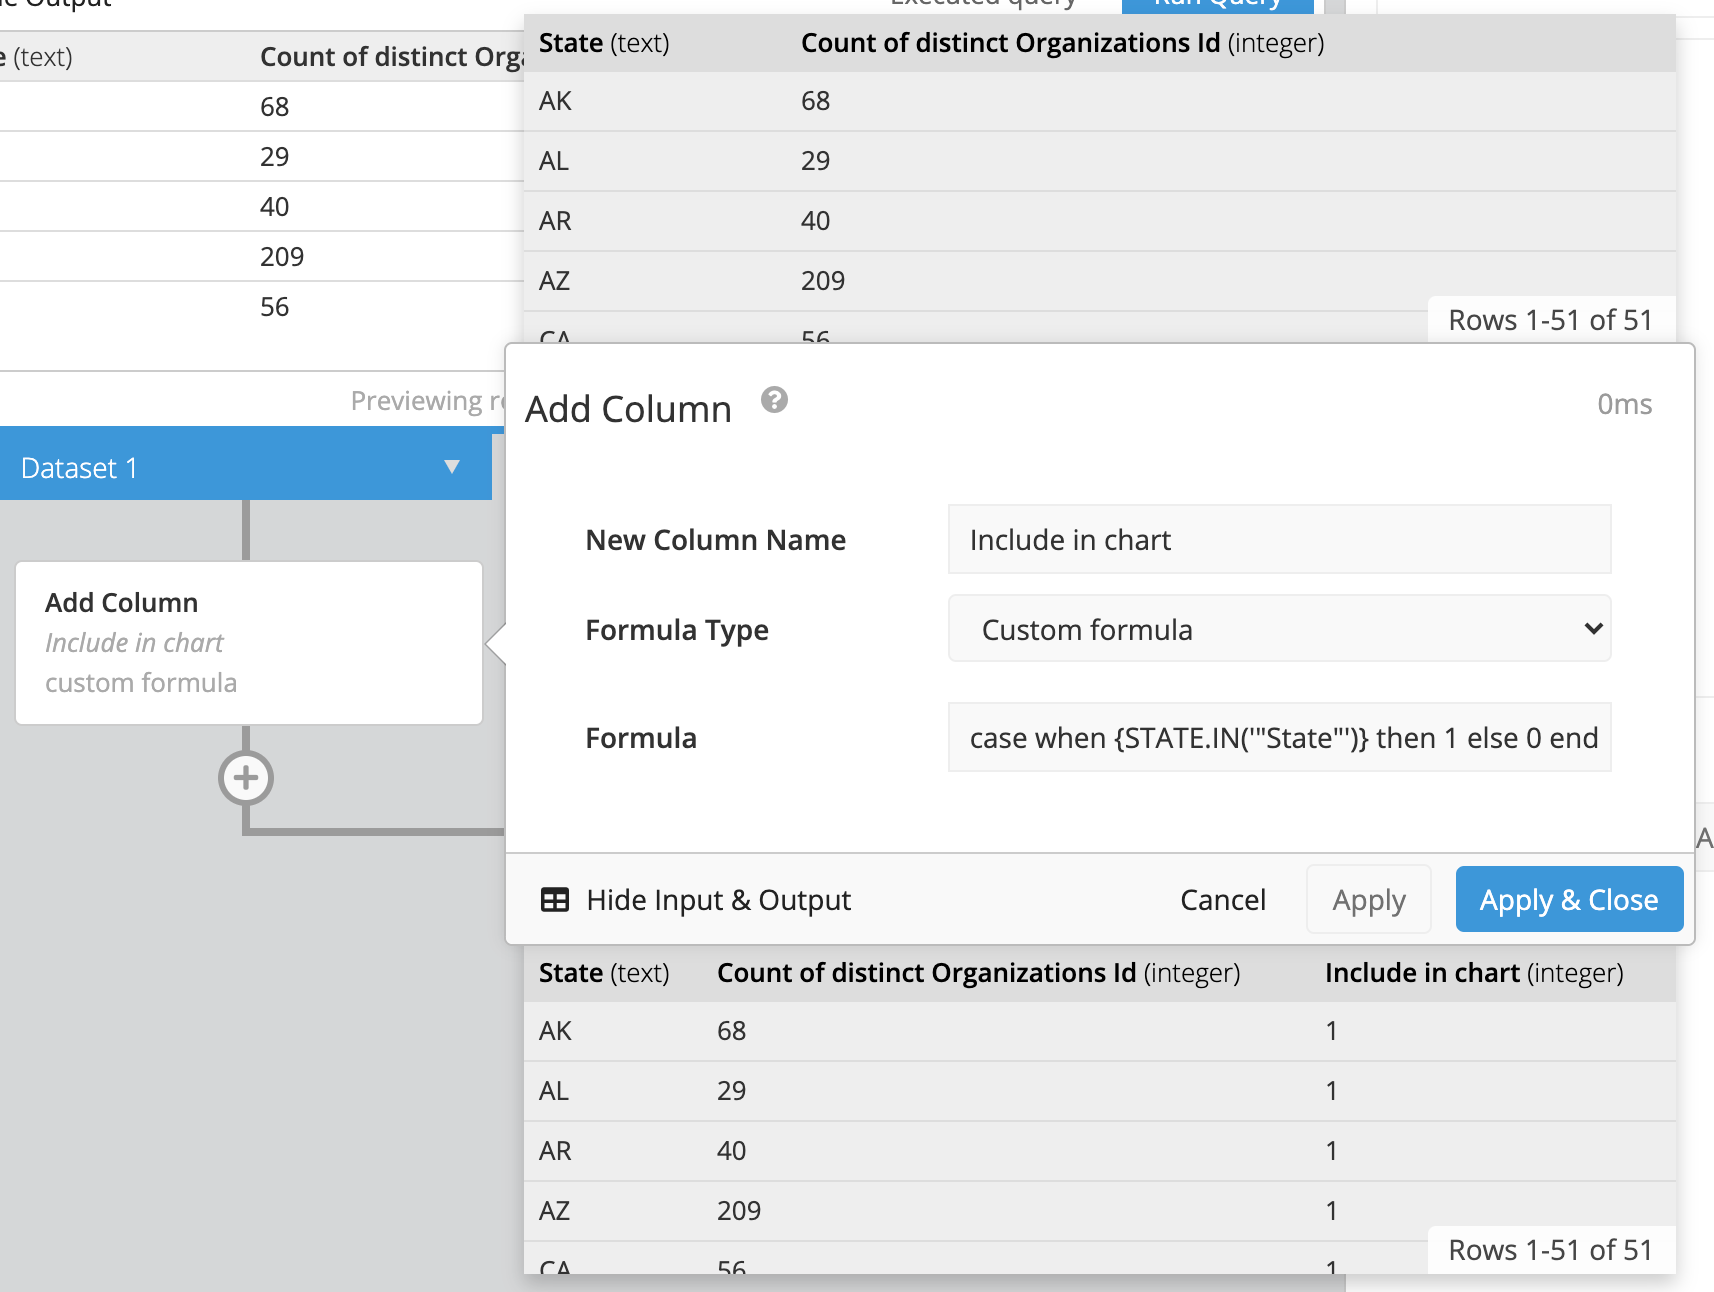Edit the Formula input field

pos(1279,738)
